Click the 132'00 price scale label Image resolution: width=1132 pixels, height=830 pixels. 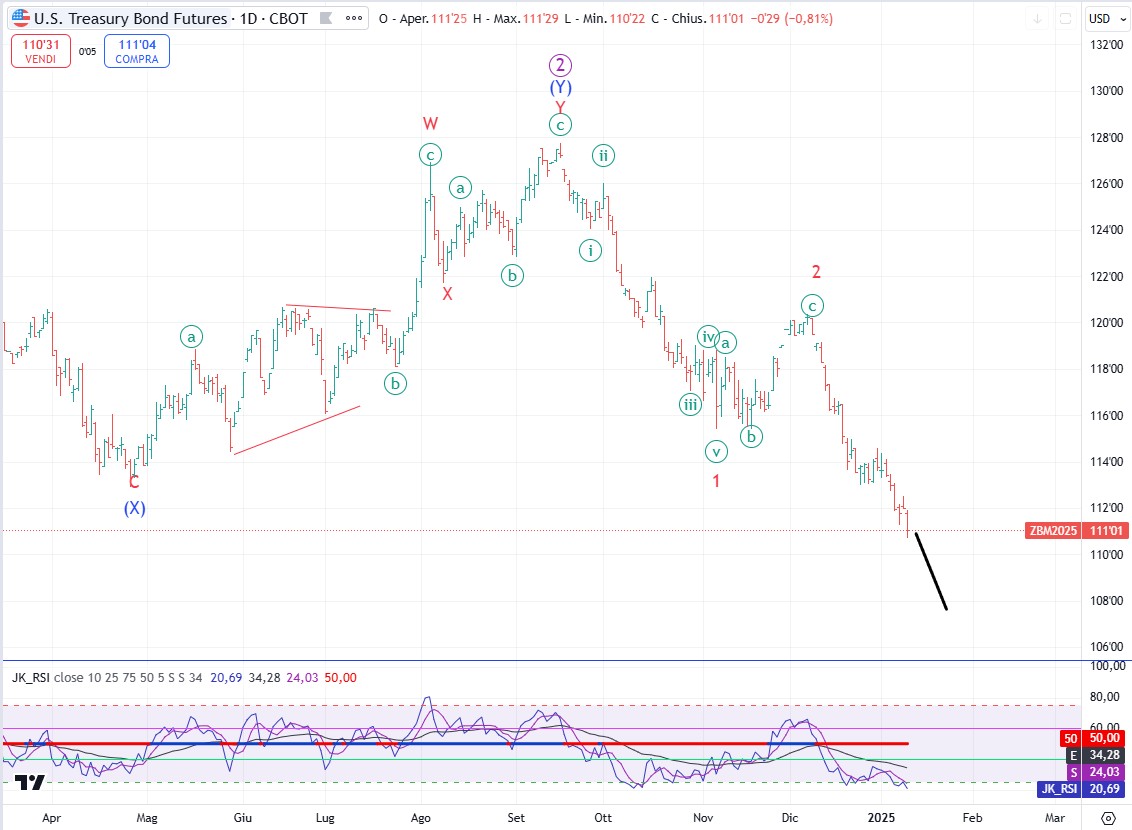click(x=1106, y=45)
